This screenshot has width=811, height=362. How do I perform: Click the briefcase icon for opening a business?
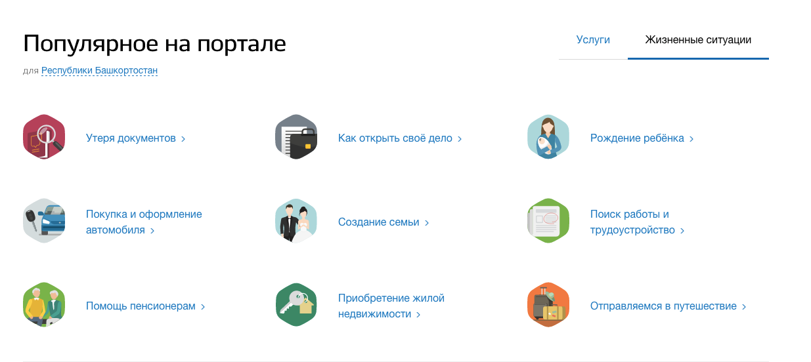pos(296,137)
